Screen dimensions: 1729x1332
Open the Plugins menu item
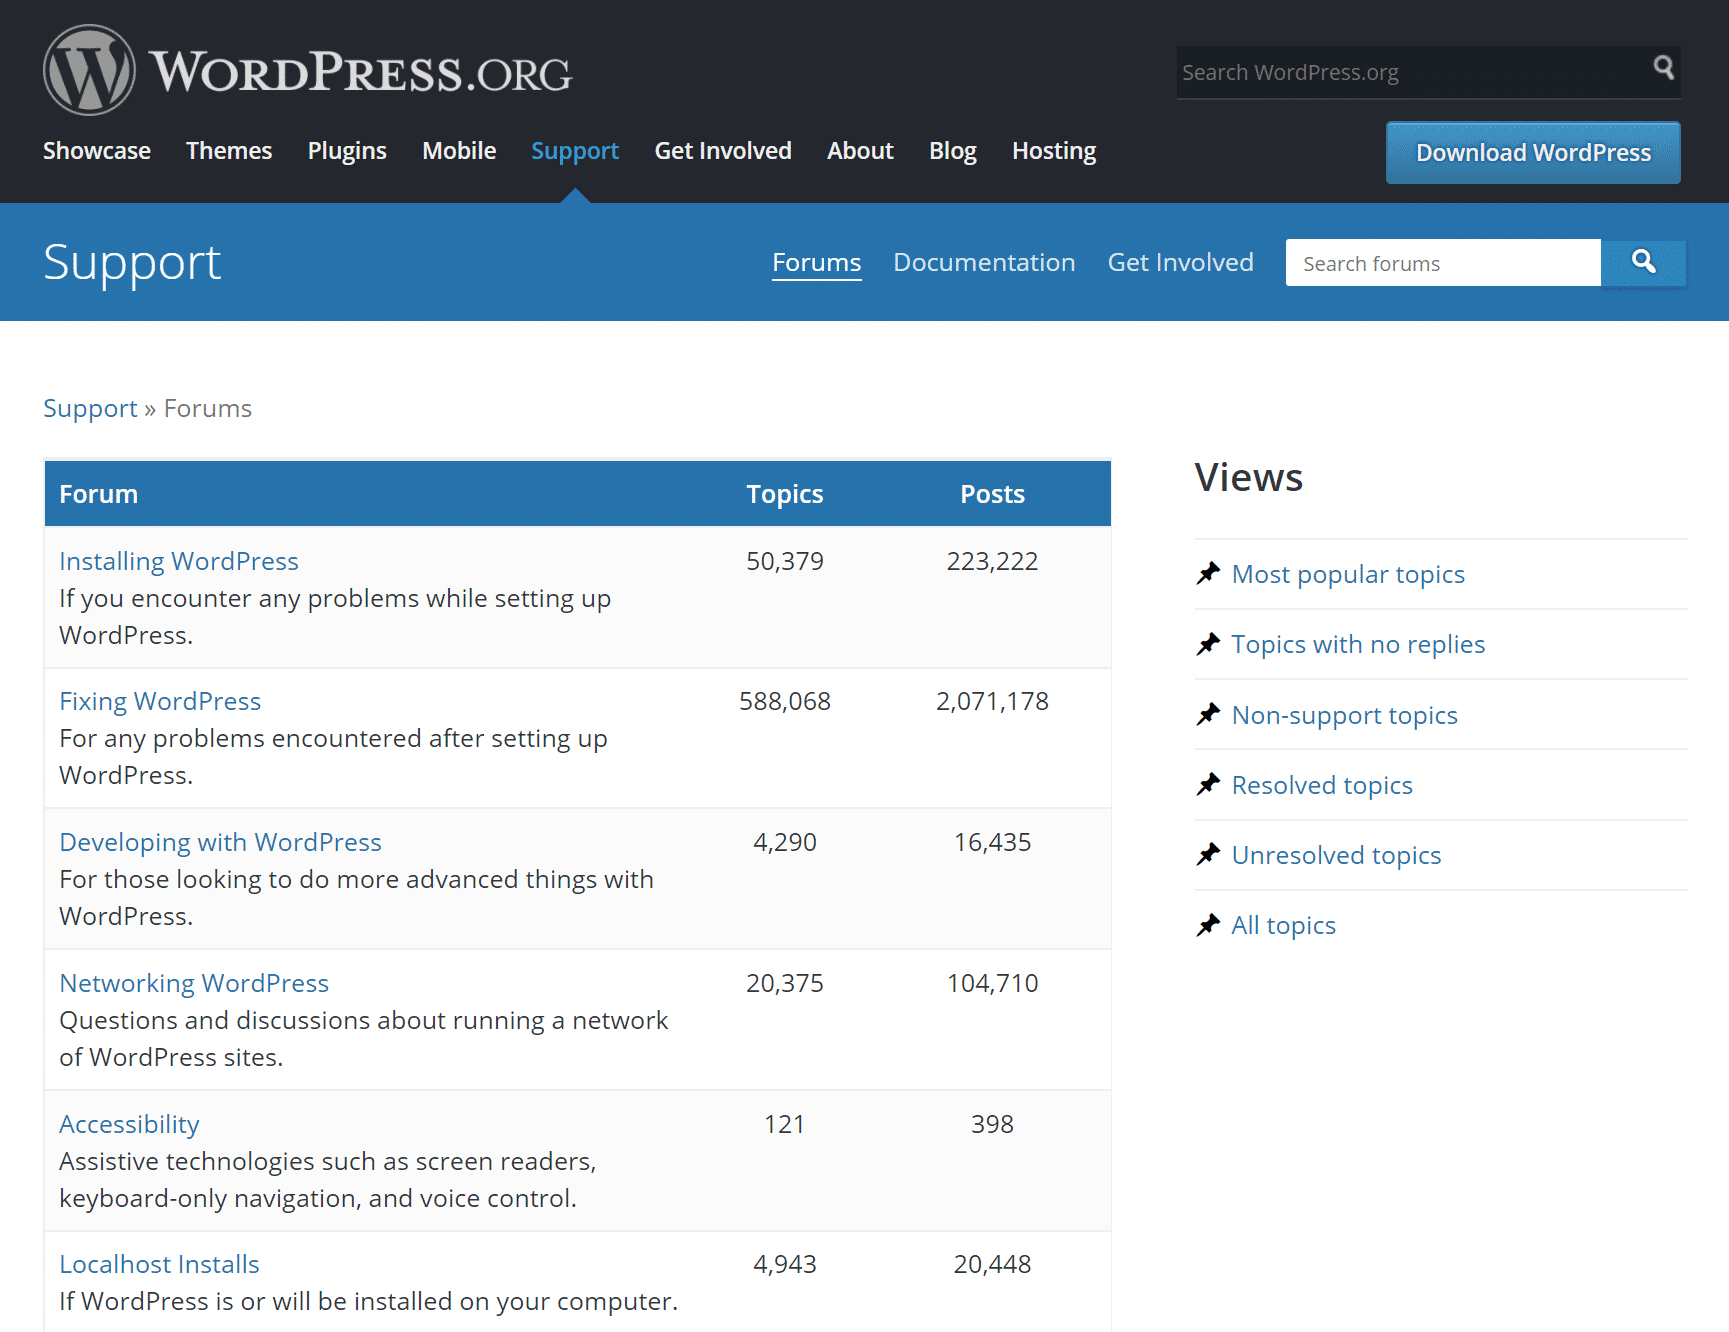click(x=346, y=151)
